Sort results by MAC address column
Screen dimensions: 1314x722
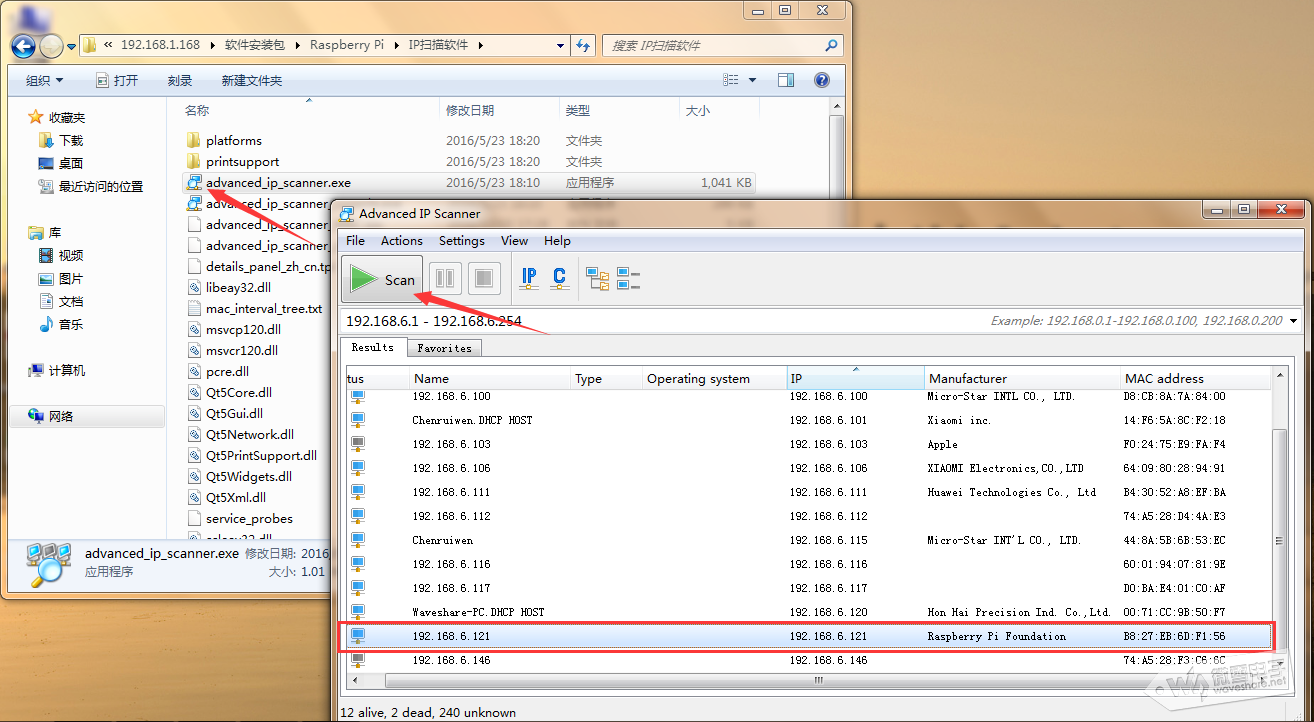point(1196,378)
